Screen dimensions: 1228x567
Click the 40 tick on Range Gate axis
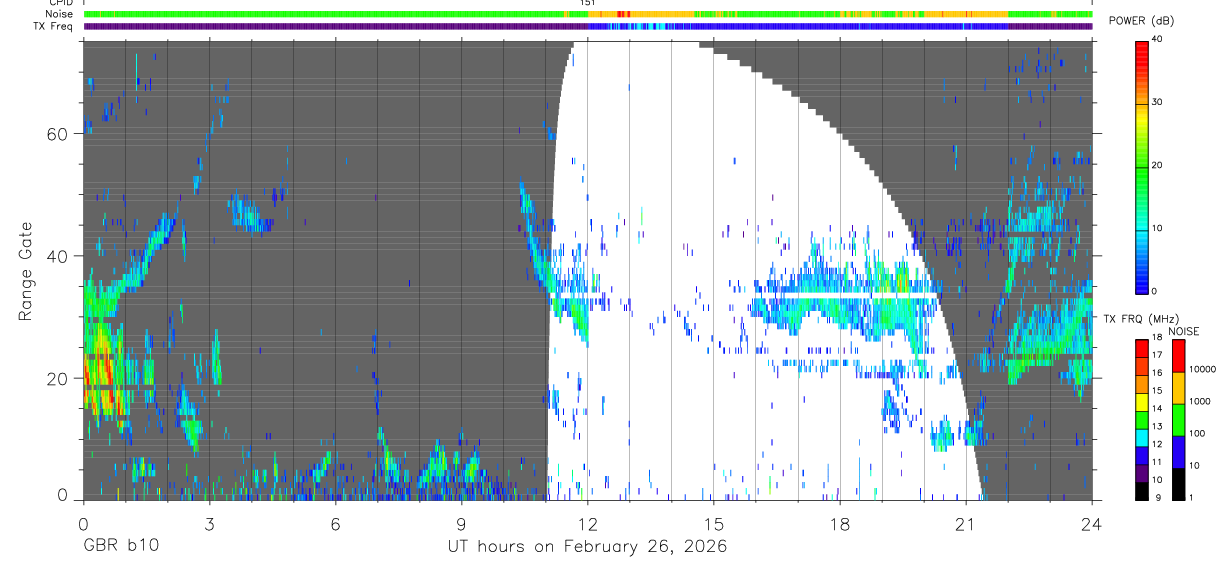[x=58, y=256]
